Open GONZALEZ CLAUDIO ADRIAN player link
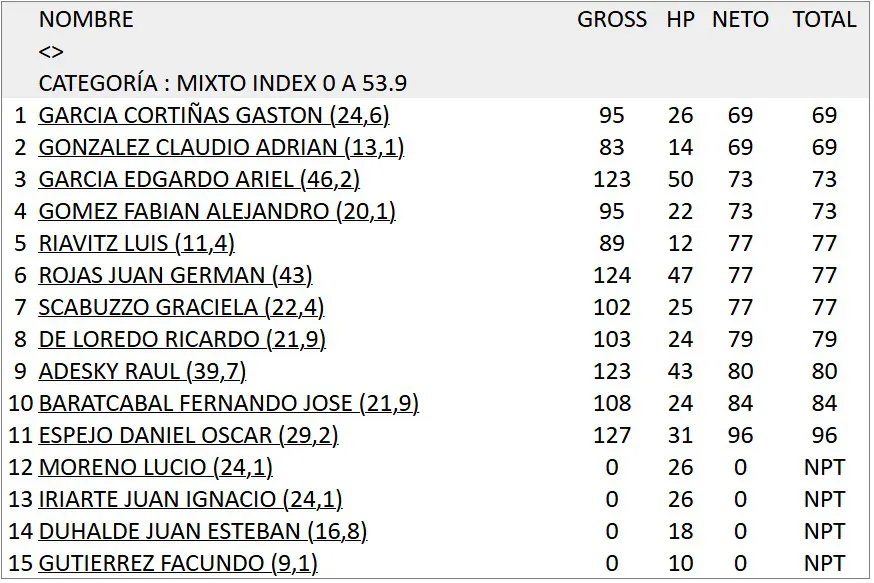 pyautogui.click(x=221, y=148)
